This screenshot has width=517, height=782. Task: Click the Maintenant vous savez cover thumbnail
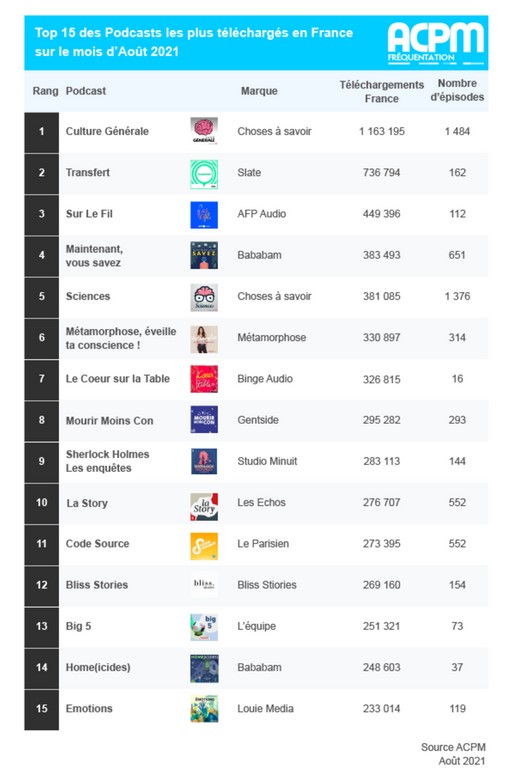click(204, 255)
